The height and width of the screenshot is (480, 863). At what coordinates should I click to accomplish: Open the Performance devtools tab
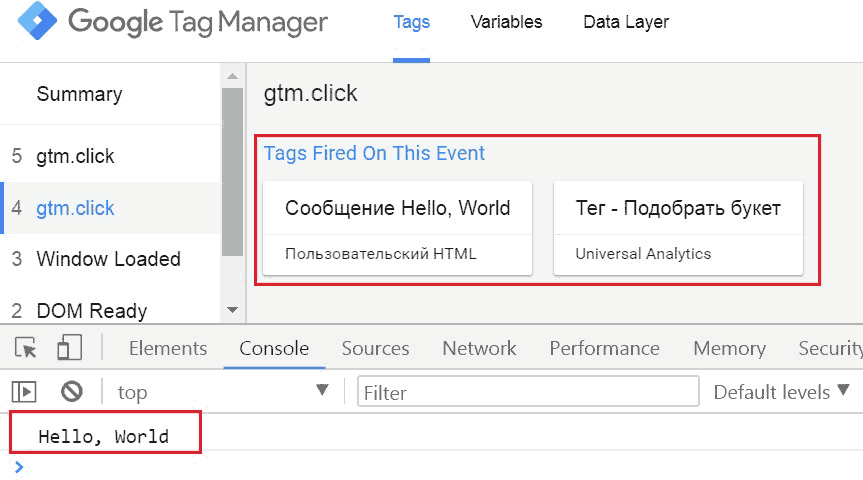(604, 348)
